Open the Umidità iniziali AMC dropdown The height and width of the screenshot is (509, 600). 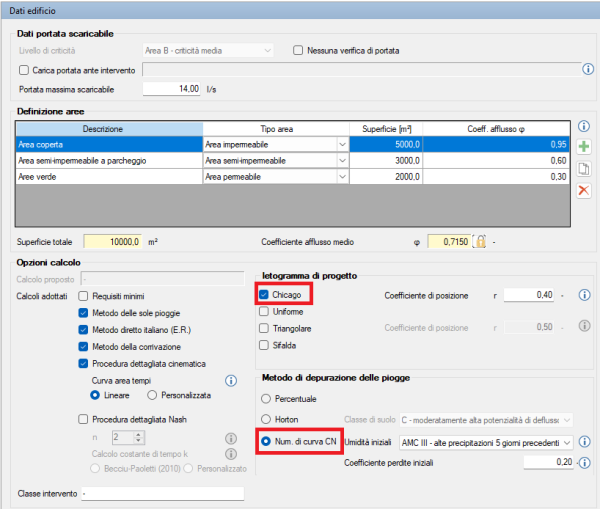point(567,441)
